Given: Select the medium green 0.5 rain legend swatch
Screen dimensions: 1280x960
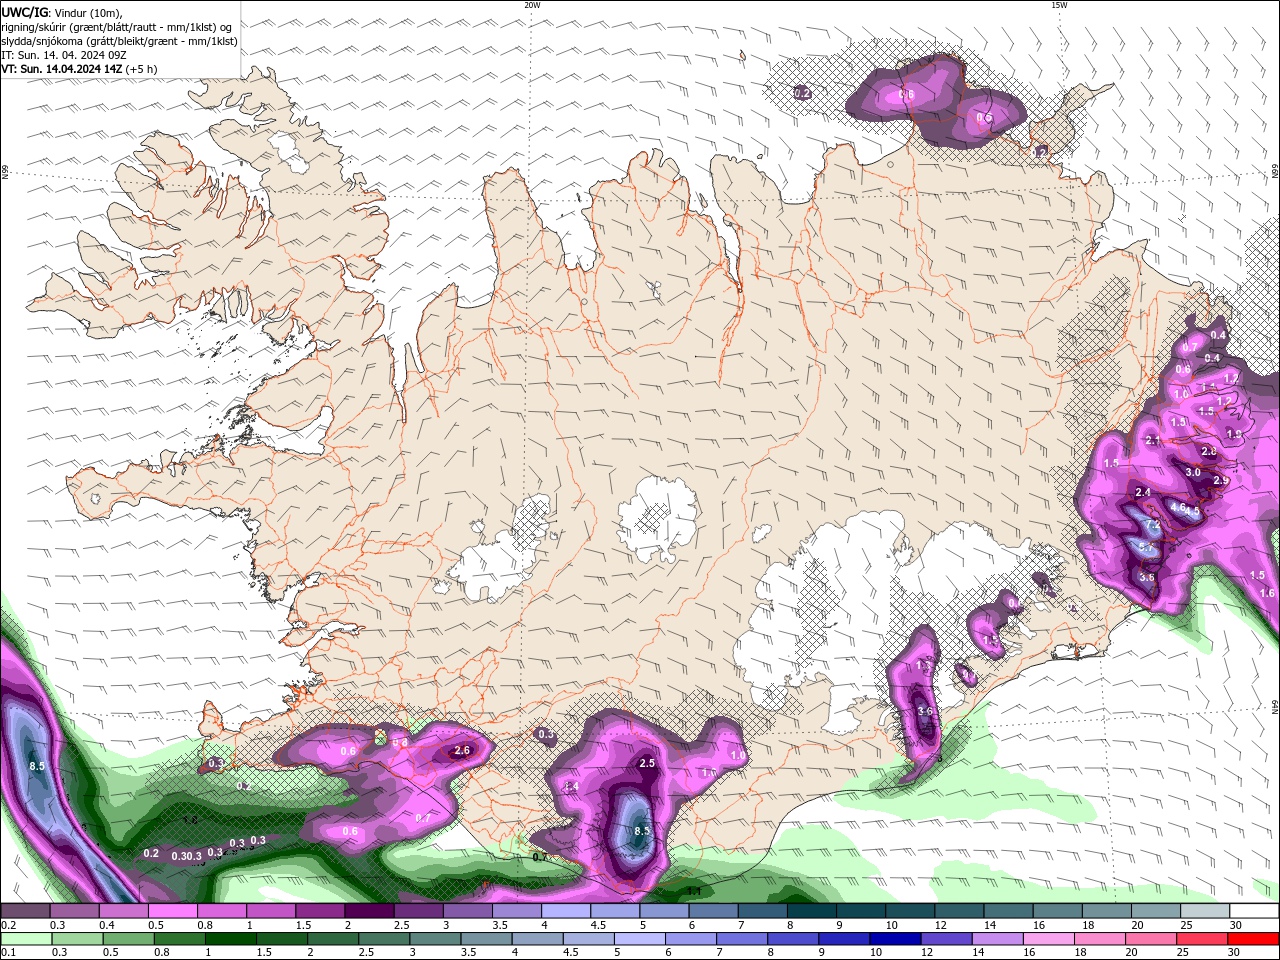Looking at the screenshot, I should coord(128,938).
